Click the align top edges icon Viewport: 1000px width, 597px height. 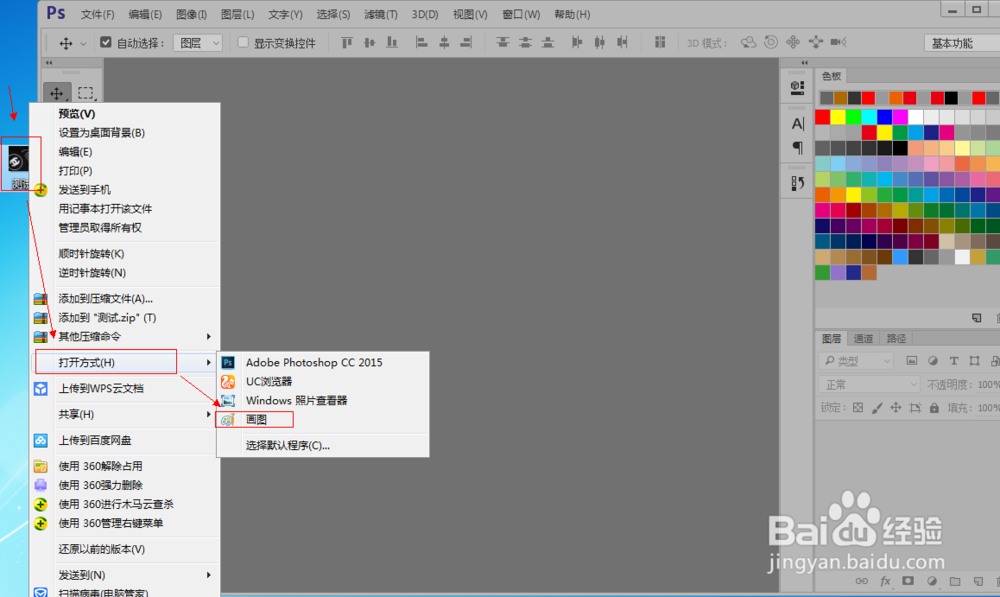[x=347, y=43]
